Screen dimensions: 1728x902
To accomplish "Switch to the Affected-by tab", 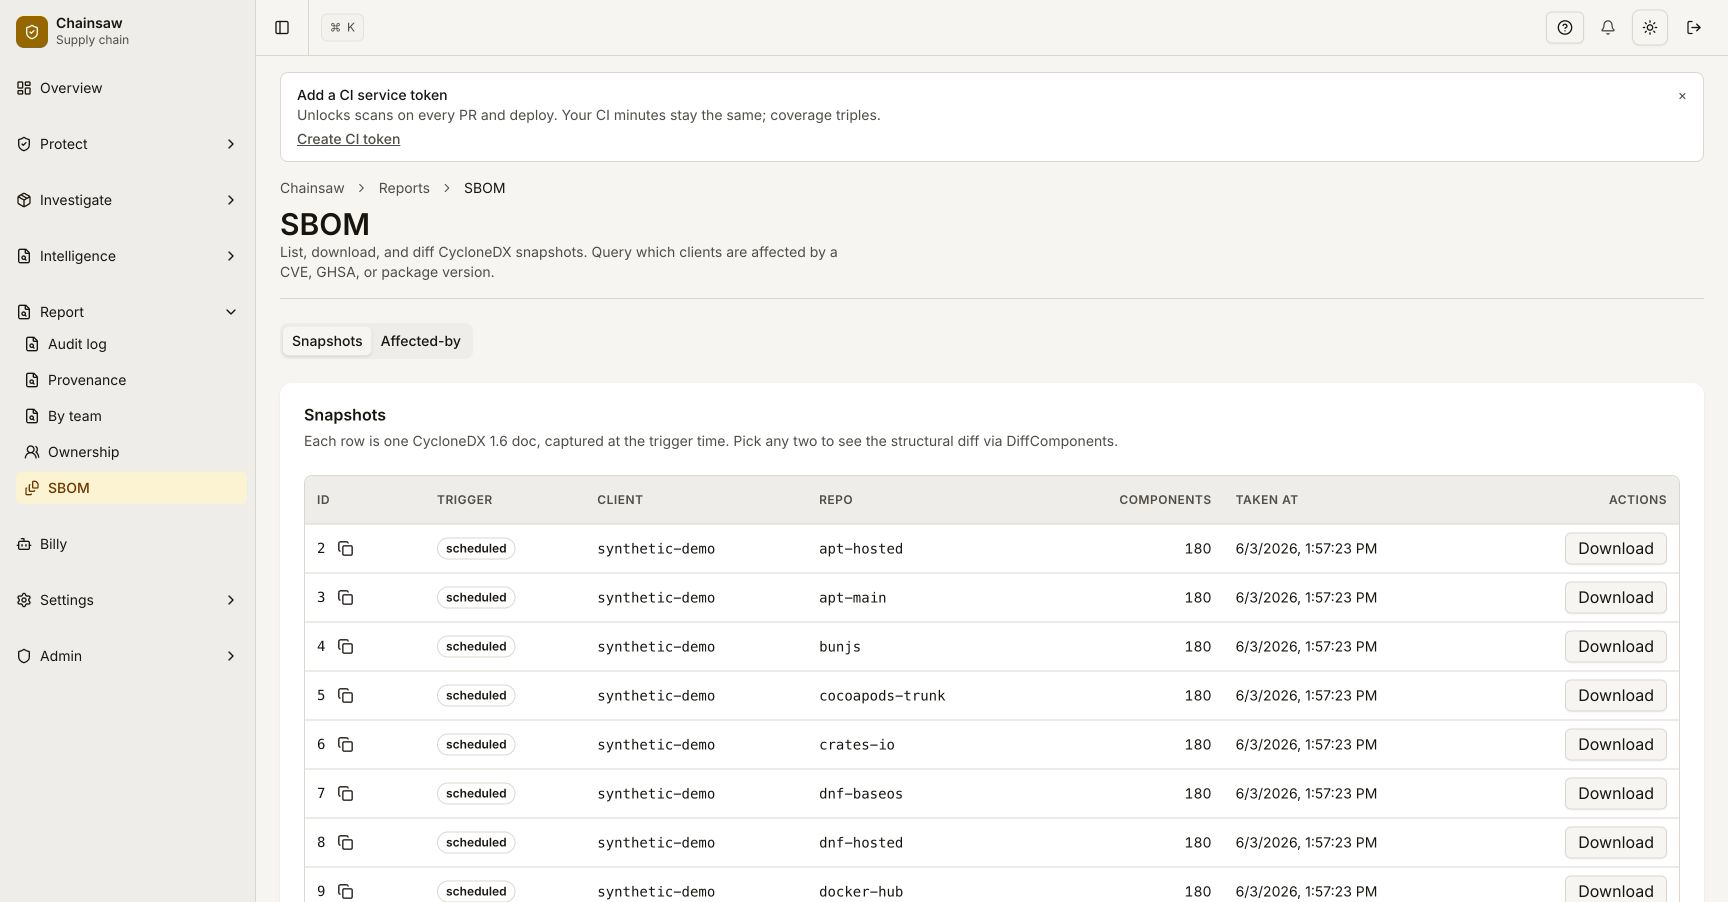I will [420, 341].
